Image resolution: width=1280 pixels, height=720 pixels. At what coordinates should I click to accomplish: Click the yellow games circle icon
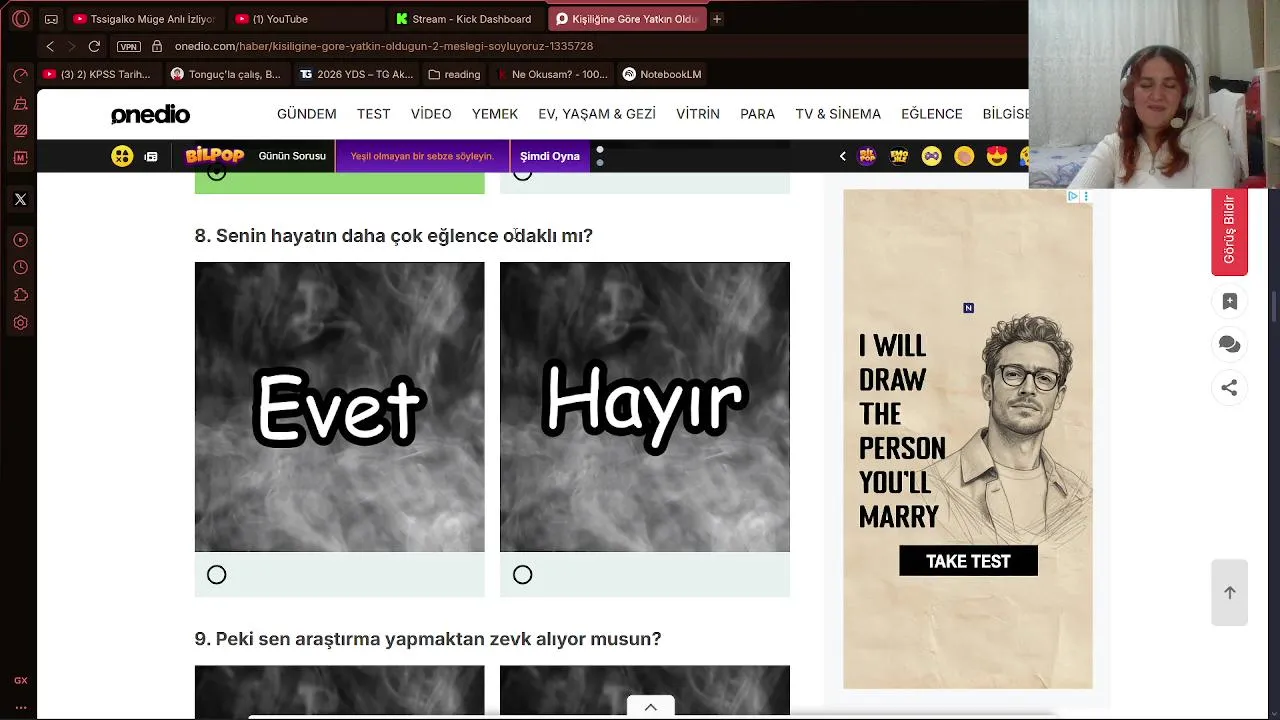[x=122, y=156]
